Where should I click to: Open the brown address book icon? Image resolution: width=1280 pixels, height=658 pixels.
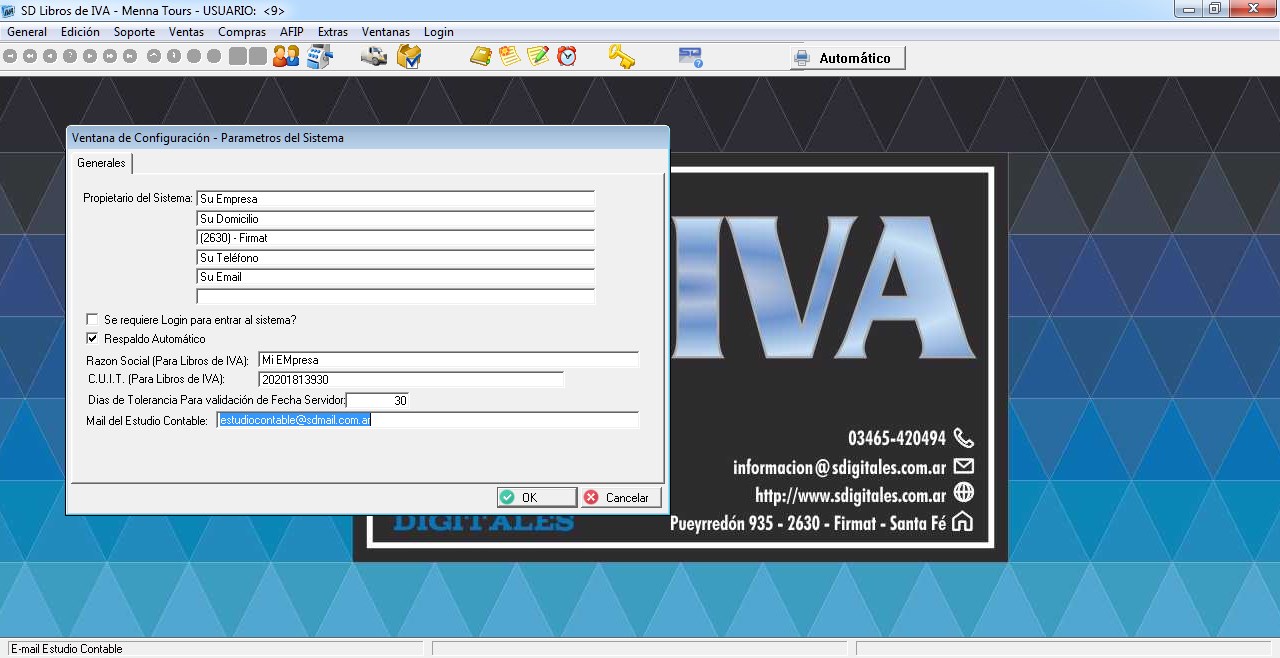[x=481, y=57]
